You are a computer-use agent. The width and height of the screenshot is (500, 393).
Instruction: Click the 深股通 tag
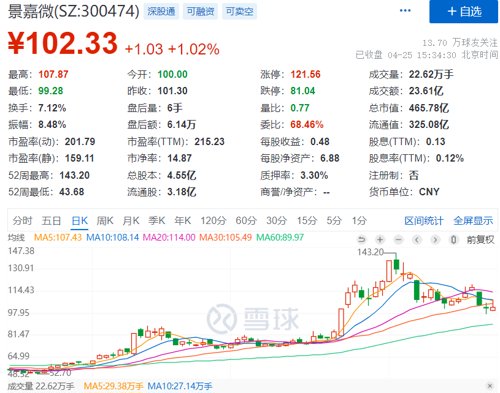click(161, 12)
